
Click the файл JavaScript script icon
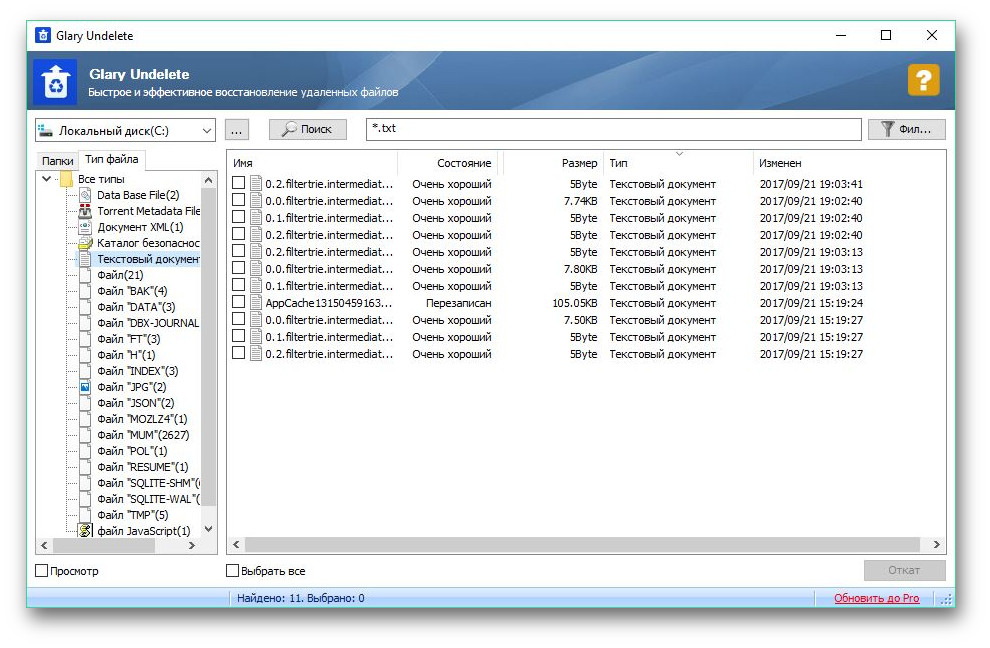[85, 531]
